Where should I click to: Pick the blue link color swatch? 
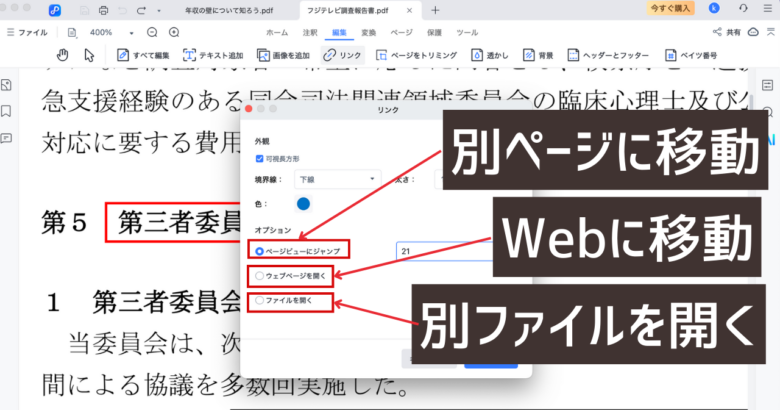(x=304, y=204)
